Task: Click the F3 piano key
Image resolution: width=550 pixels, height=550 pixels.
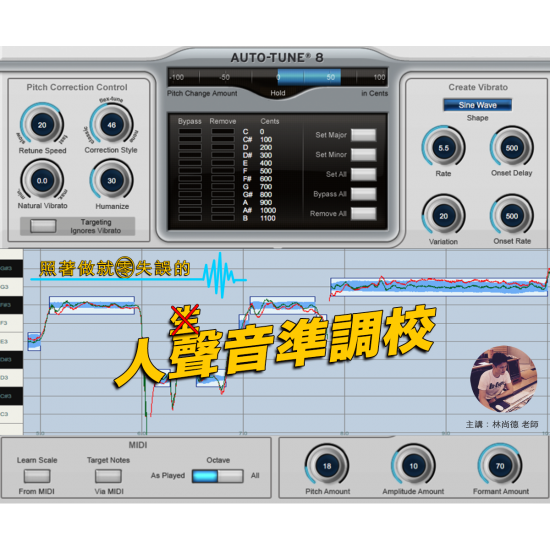Action: [11, 323]
